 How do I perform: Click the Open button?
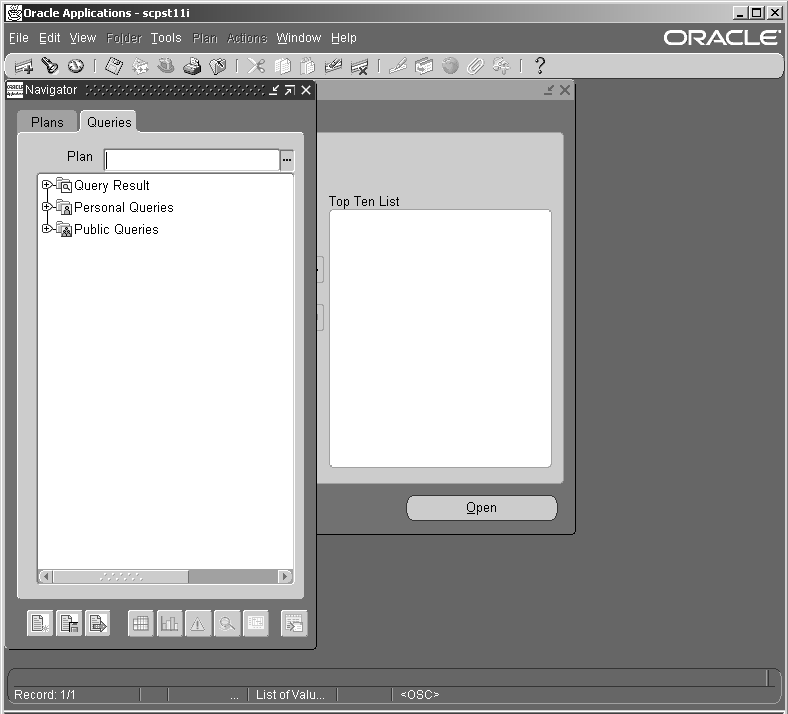pos(481,508)
